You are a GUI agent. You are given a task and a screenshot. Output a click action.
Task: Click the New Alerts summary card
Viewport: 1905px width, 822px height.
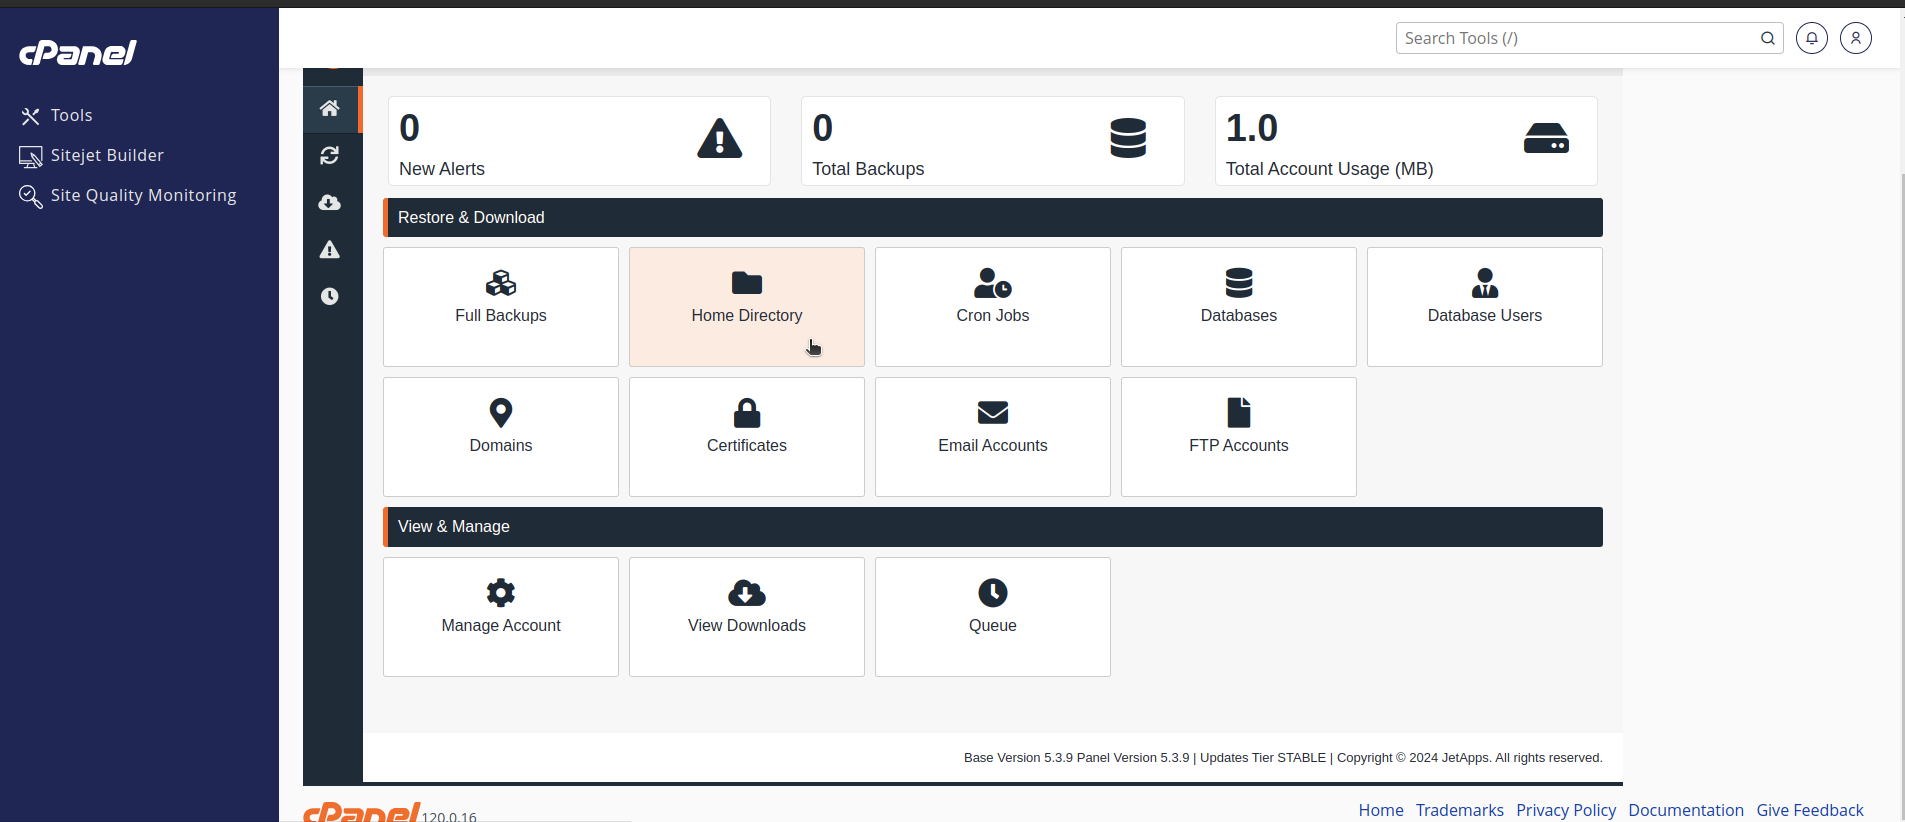[x=579, y=141]
